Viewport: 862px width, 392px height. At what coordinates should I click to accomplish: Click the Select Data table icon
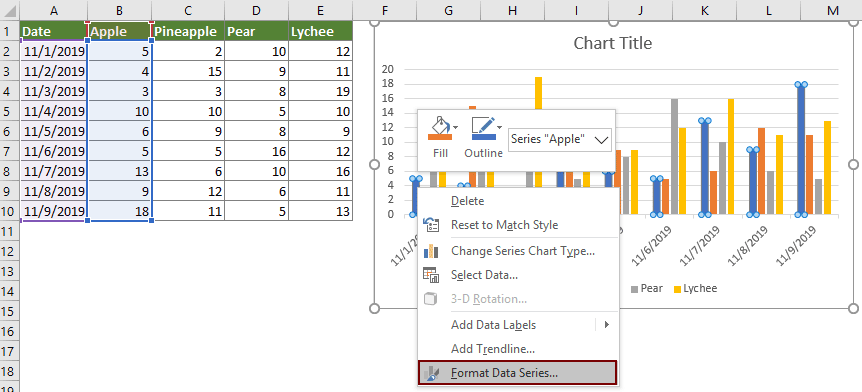coord(431,275)
